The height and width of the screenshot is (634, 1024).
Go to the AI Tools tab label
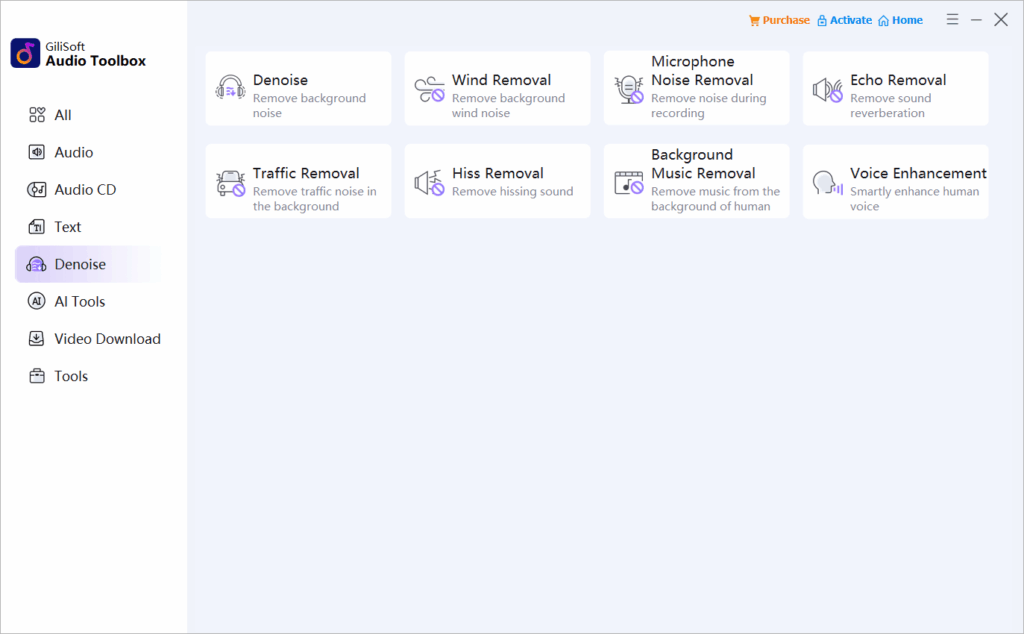click(x=79, y=301)
